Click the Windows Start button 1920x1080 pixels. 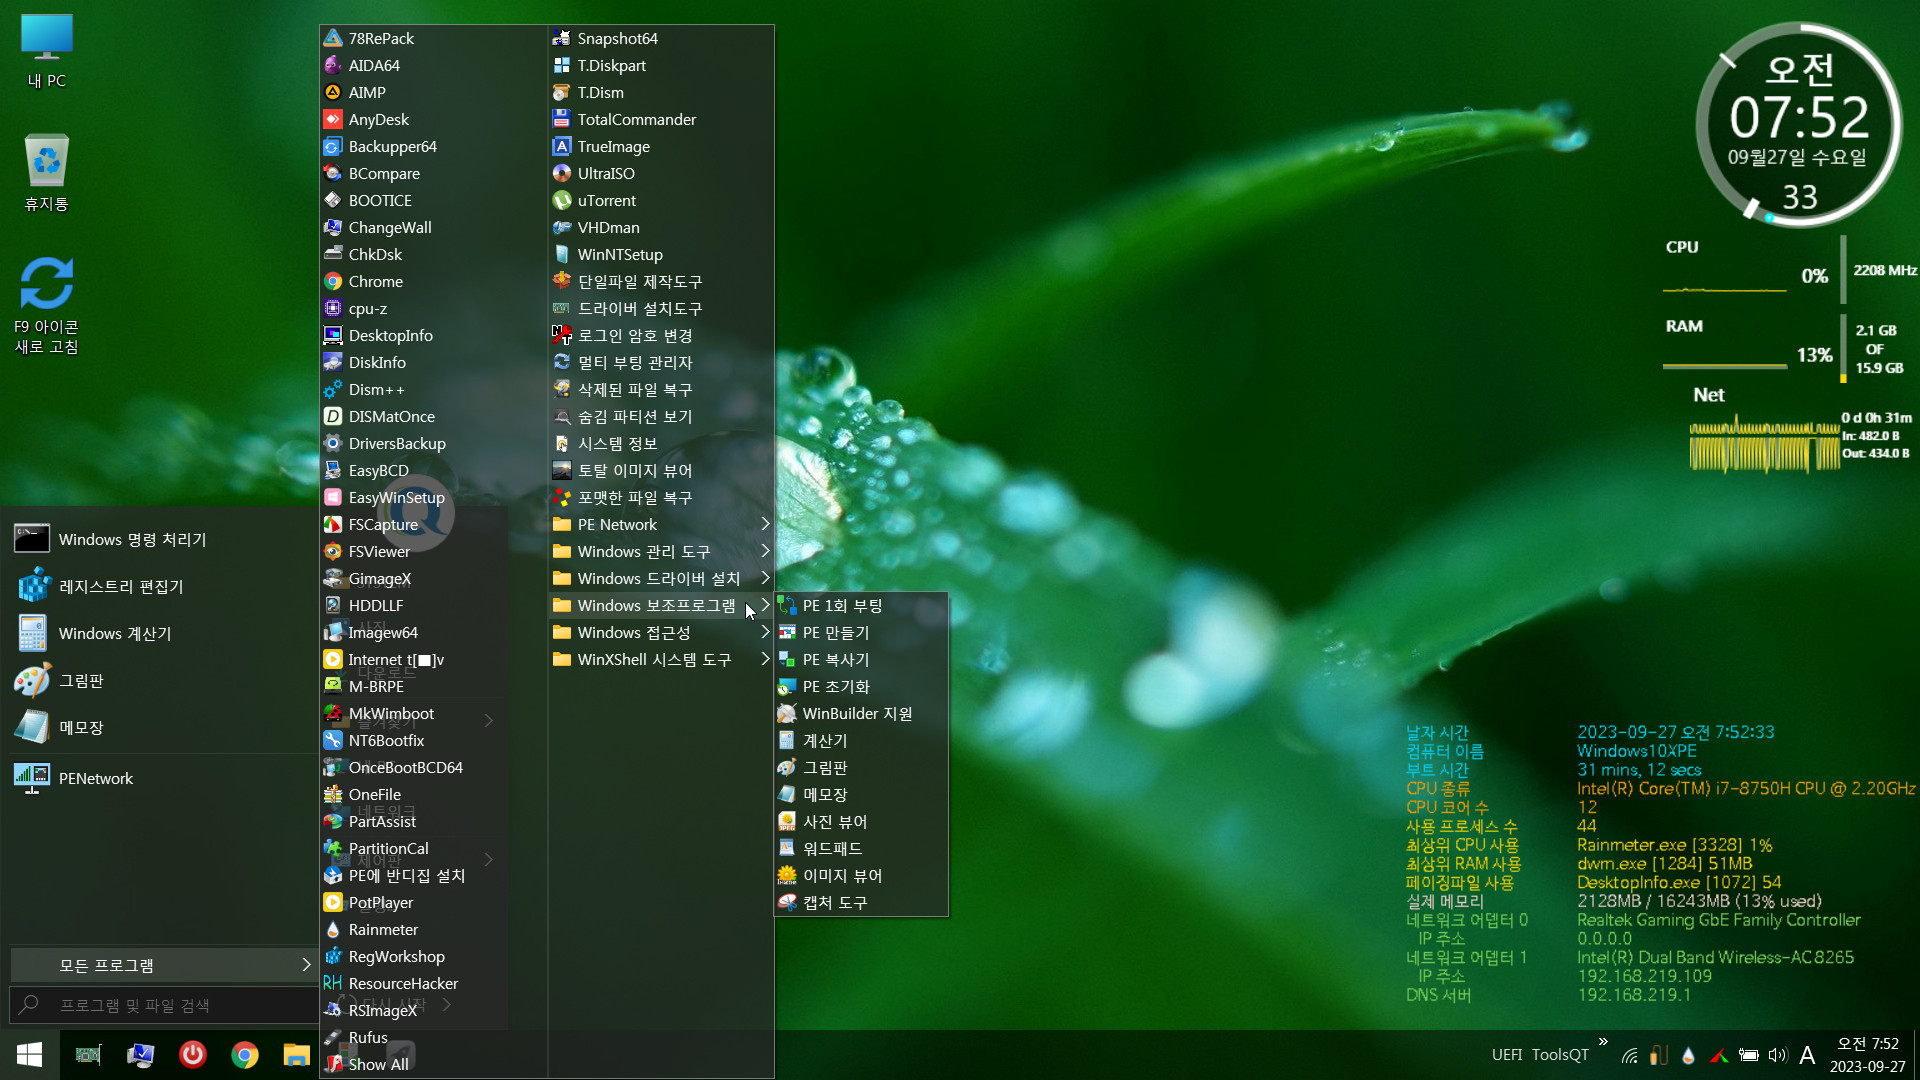coord(30,1054)
